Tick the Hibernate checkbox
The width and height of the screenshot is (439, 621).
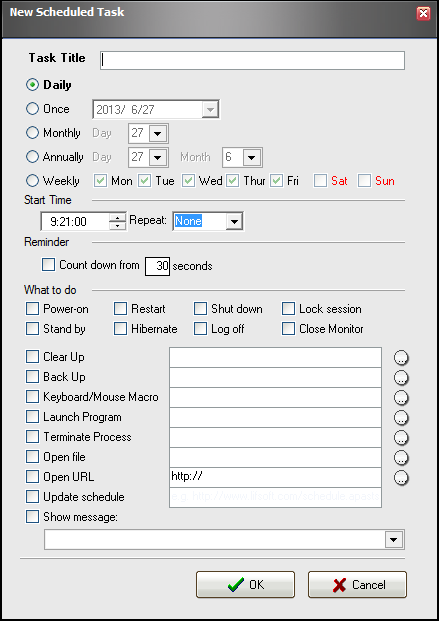click(x=120, y=329)
